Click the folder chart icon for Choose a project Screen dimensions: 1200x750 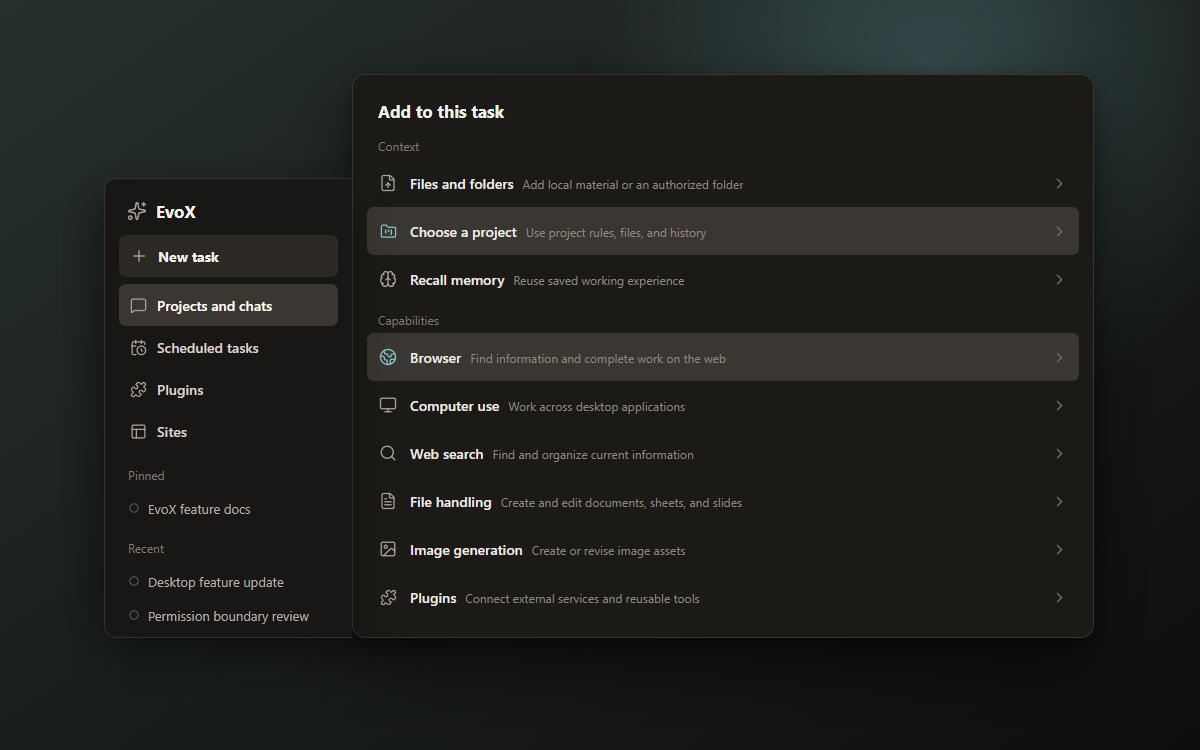[x=388, y=231]
